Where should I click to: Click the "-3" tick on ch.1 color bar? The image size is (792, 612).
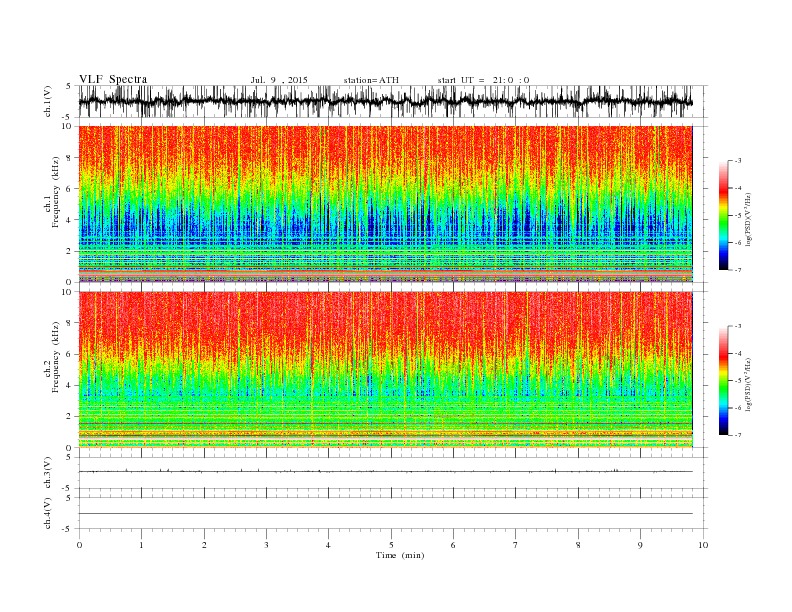tap(737, 161)
